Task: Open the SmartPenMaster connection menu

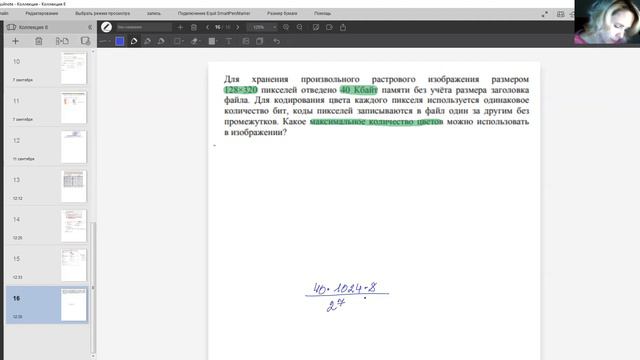Action: pos(214,13)
